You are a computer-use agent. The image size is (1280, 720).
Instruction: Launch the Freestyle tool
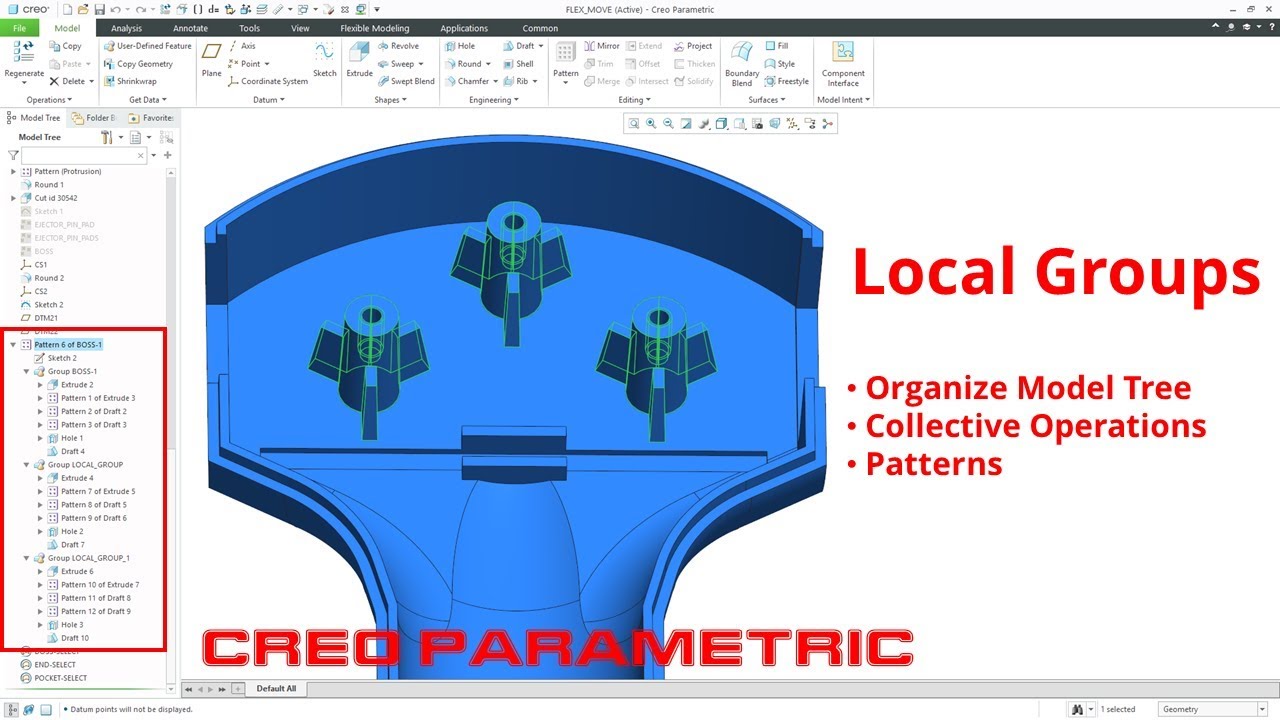(786, 82)
